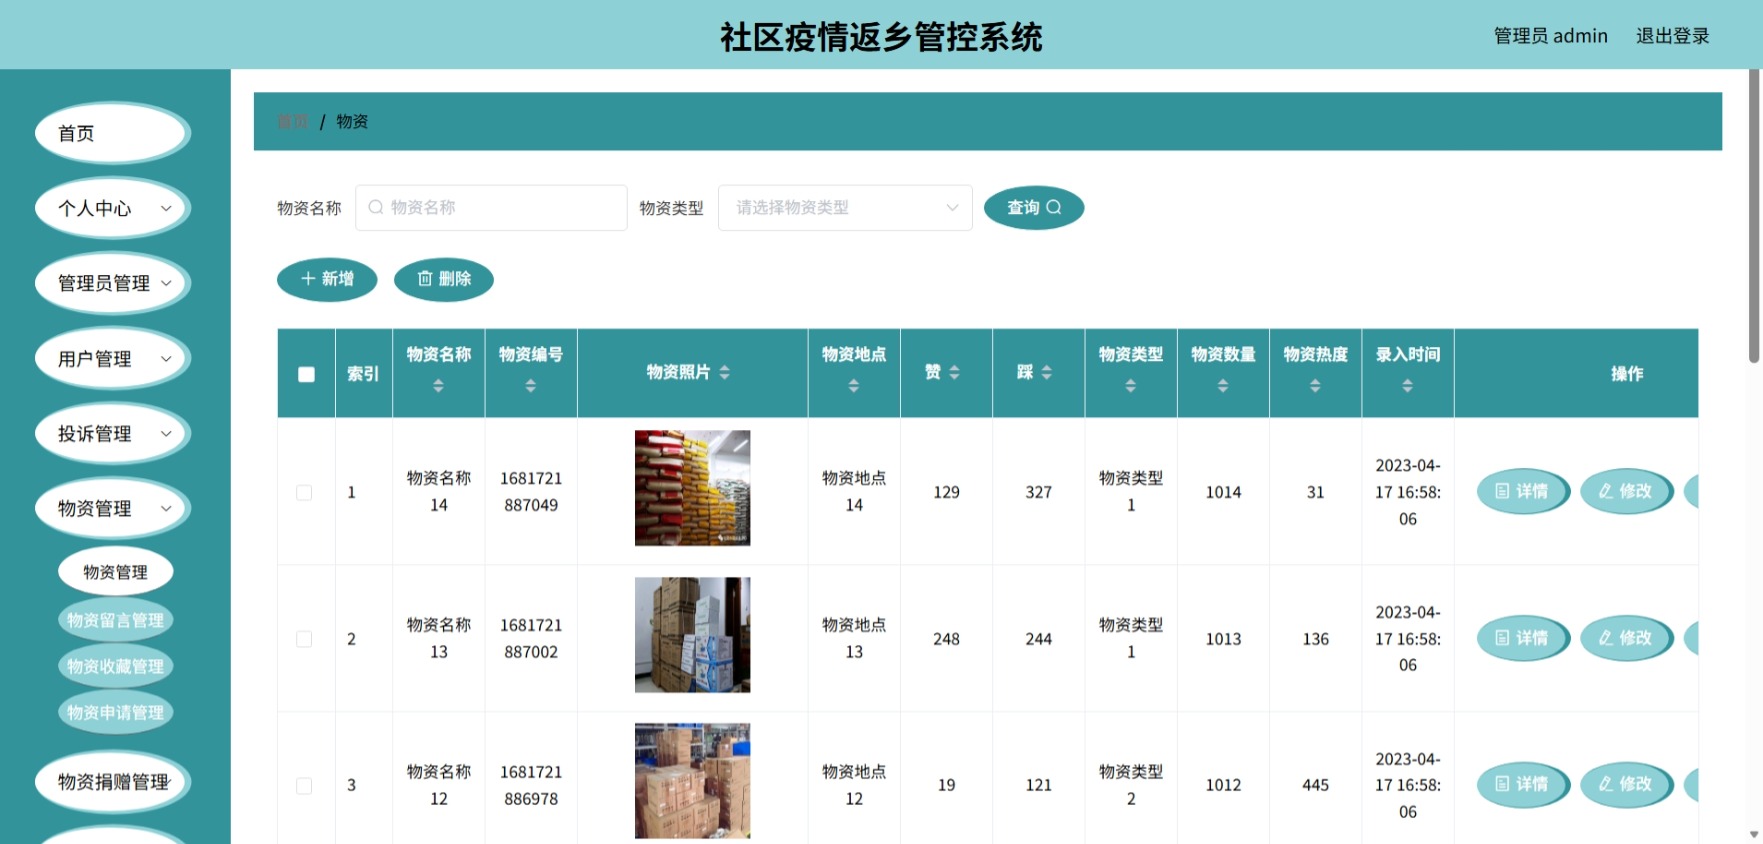Click the plus icon on 新增 button
Viewport: 1763px width, 844px height.
tap(308, 279)
